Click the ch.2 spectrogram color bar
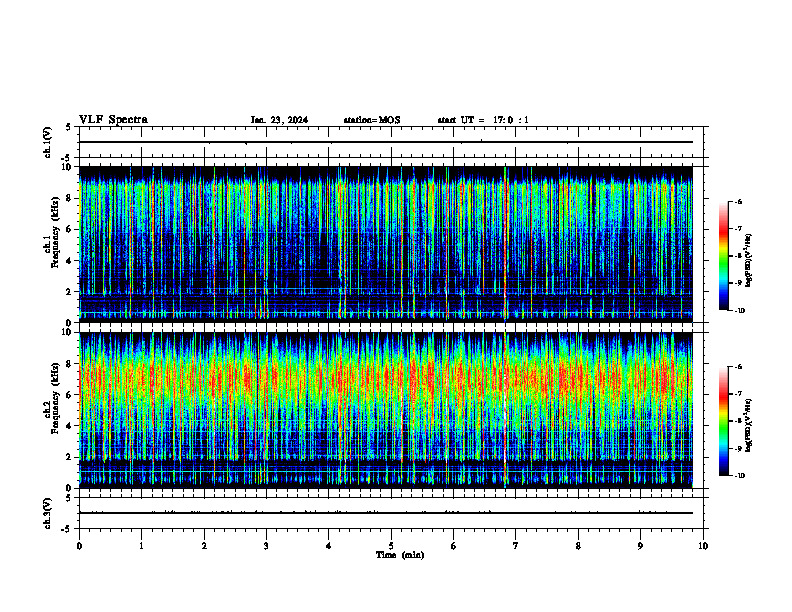Image resolution: width=792 pixels, height=612 pixels. pyautogui.click(x=724, y=421)
